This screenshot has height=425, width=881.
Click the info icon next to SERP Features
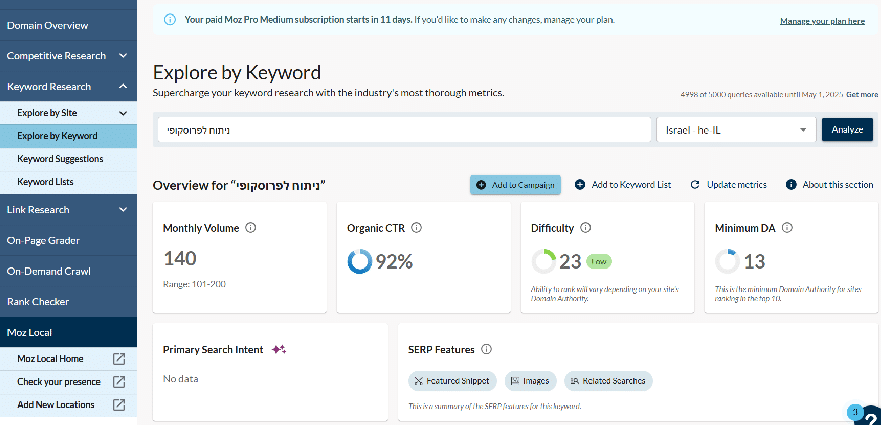pos(487,349)
